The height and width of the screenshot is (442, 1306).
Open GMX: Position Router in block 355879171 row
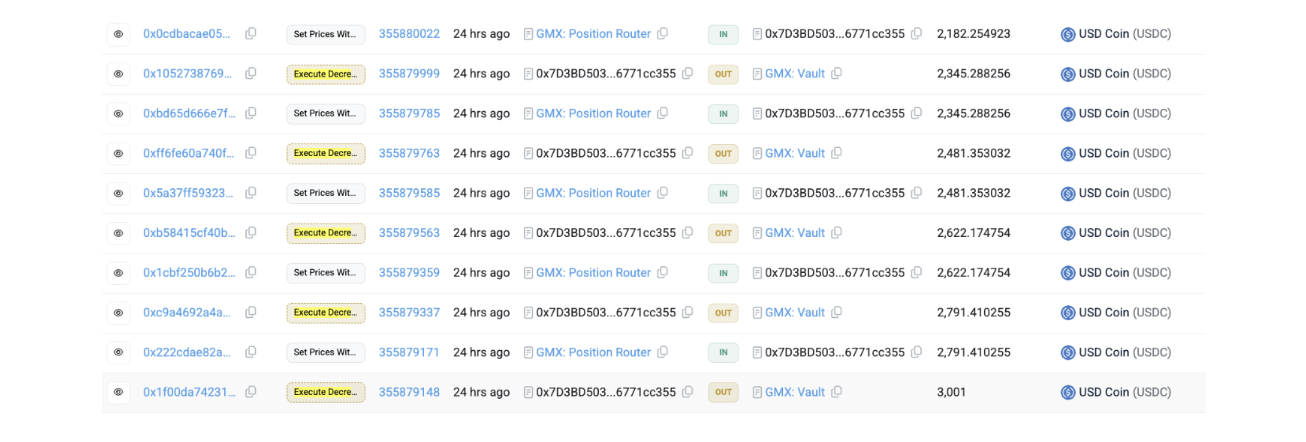[x=593, y=352]
